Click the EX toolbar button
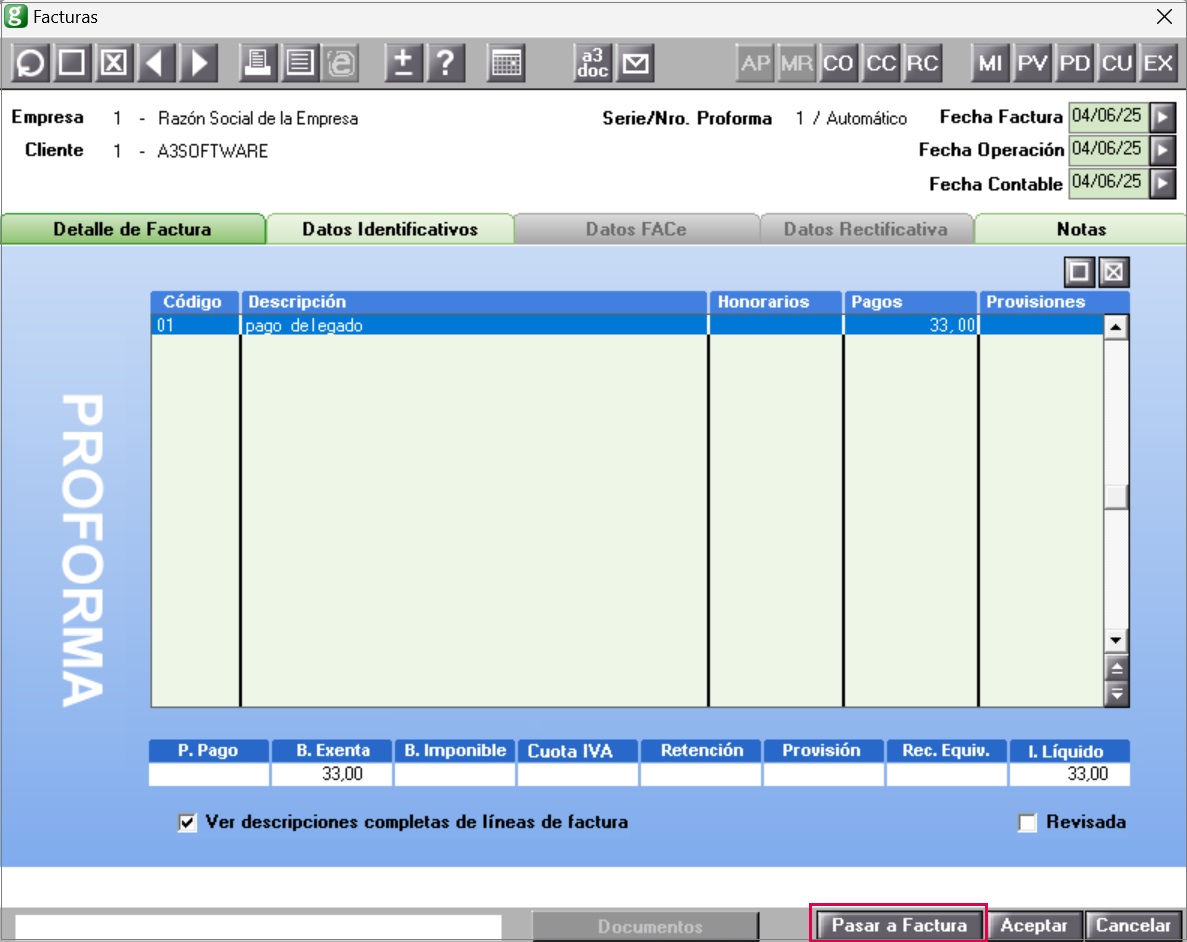Image resolution: width=1187 pixels, height=942 pixels. [1158, 63]
